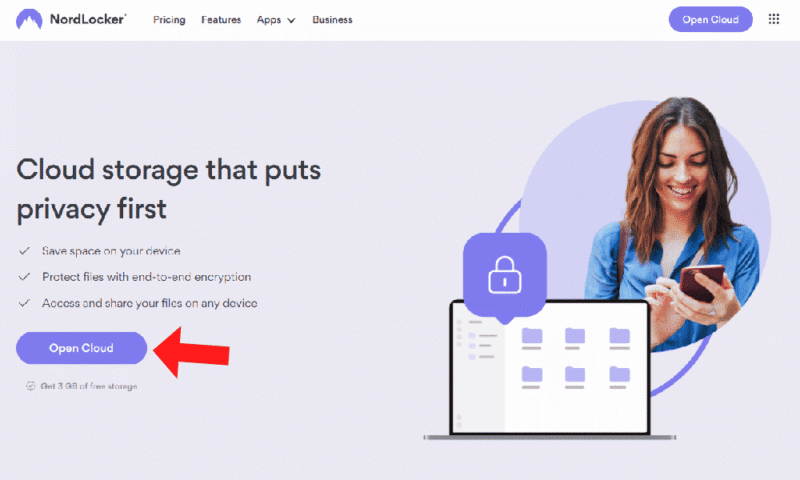Viewport: 800px width, 480px height.
Task: Click the checkmark beside Access and share
Action: pyautogui.click(x=24, y=303)
